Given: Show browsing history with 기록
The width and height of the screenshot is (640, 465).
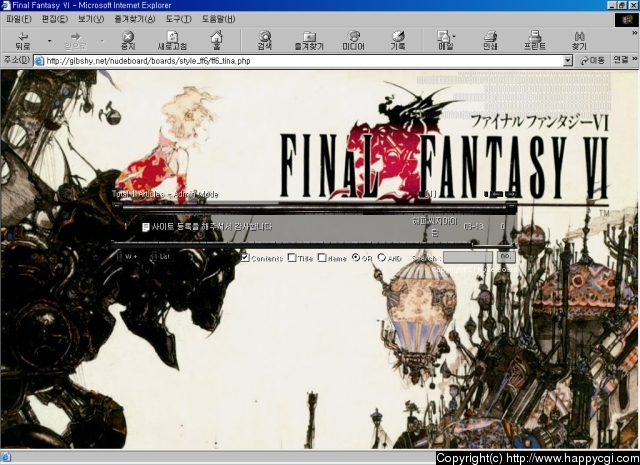Looking at the screenshot, I should click(398, 41).
